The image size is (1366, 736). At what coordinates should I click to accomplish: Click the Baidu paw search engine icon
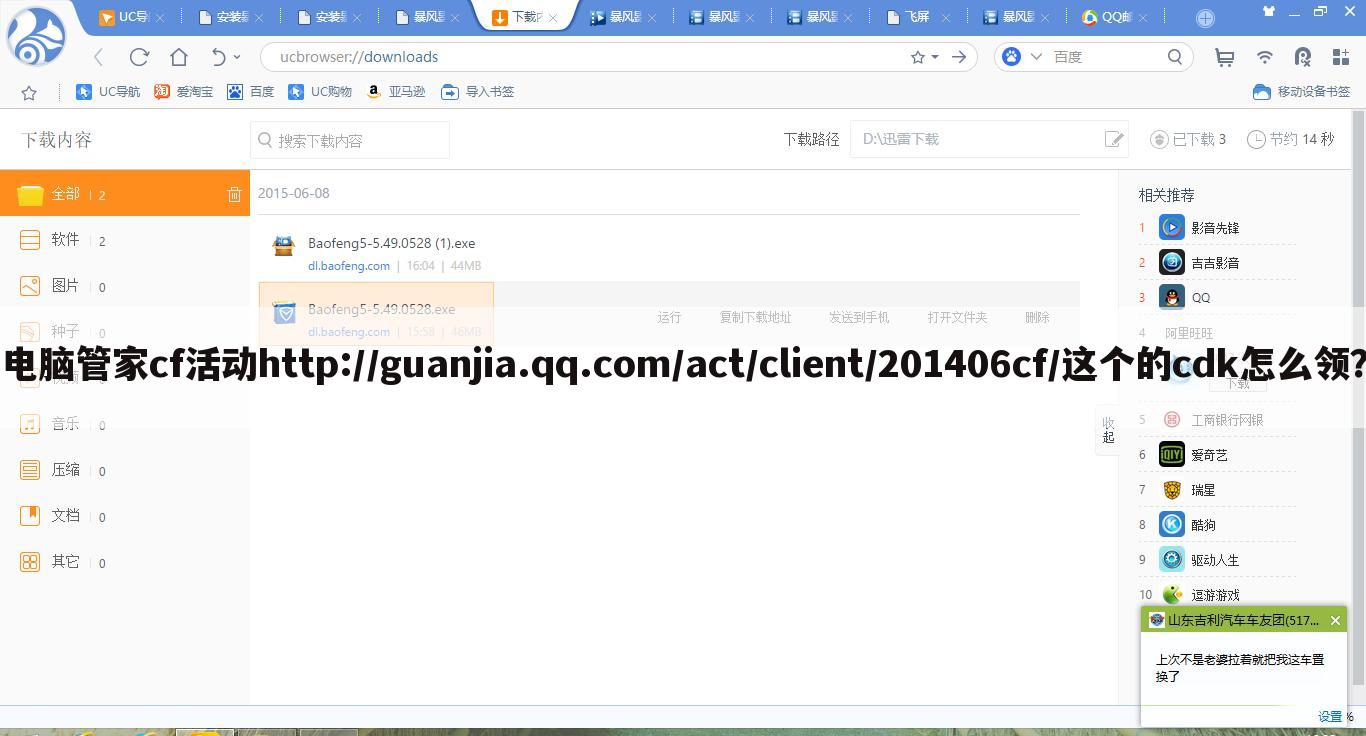pos(1012,57)
